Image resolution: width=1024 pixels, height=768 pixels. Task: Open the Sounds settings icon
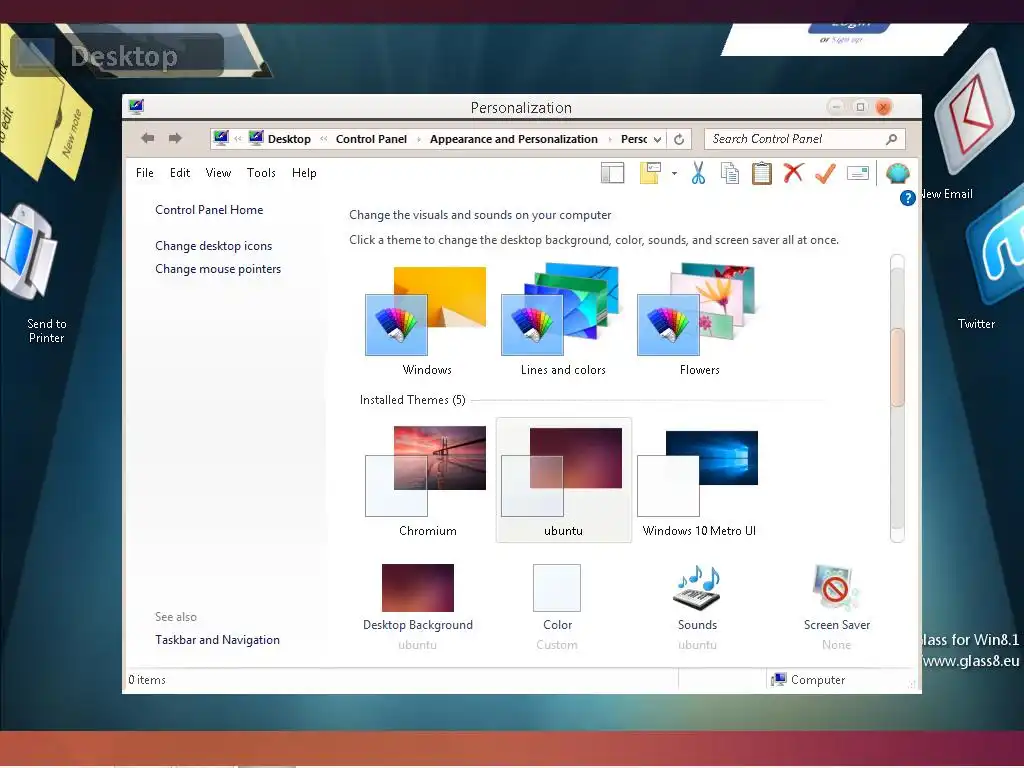pyautogui.click(x=697, y=588)
